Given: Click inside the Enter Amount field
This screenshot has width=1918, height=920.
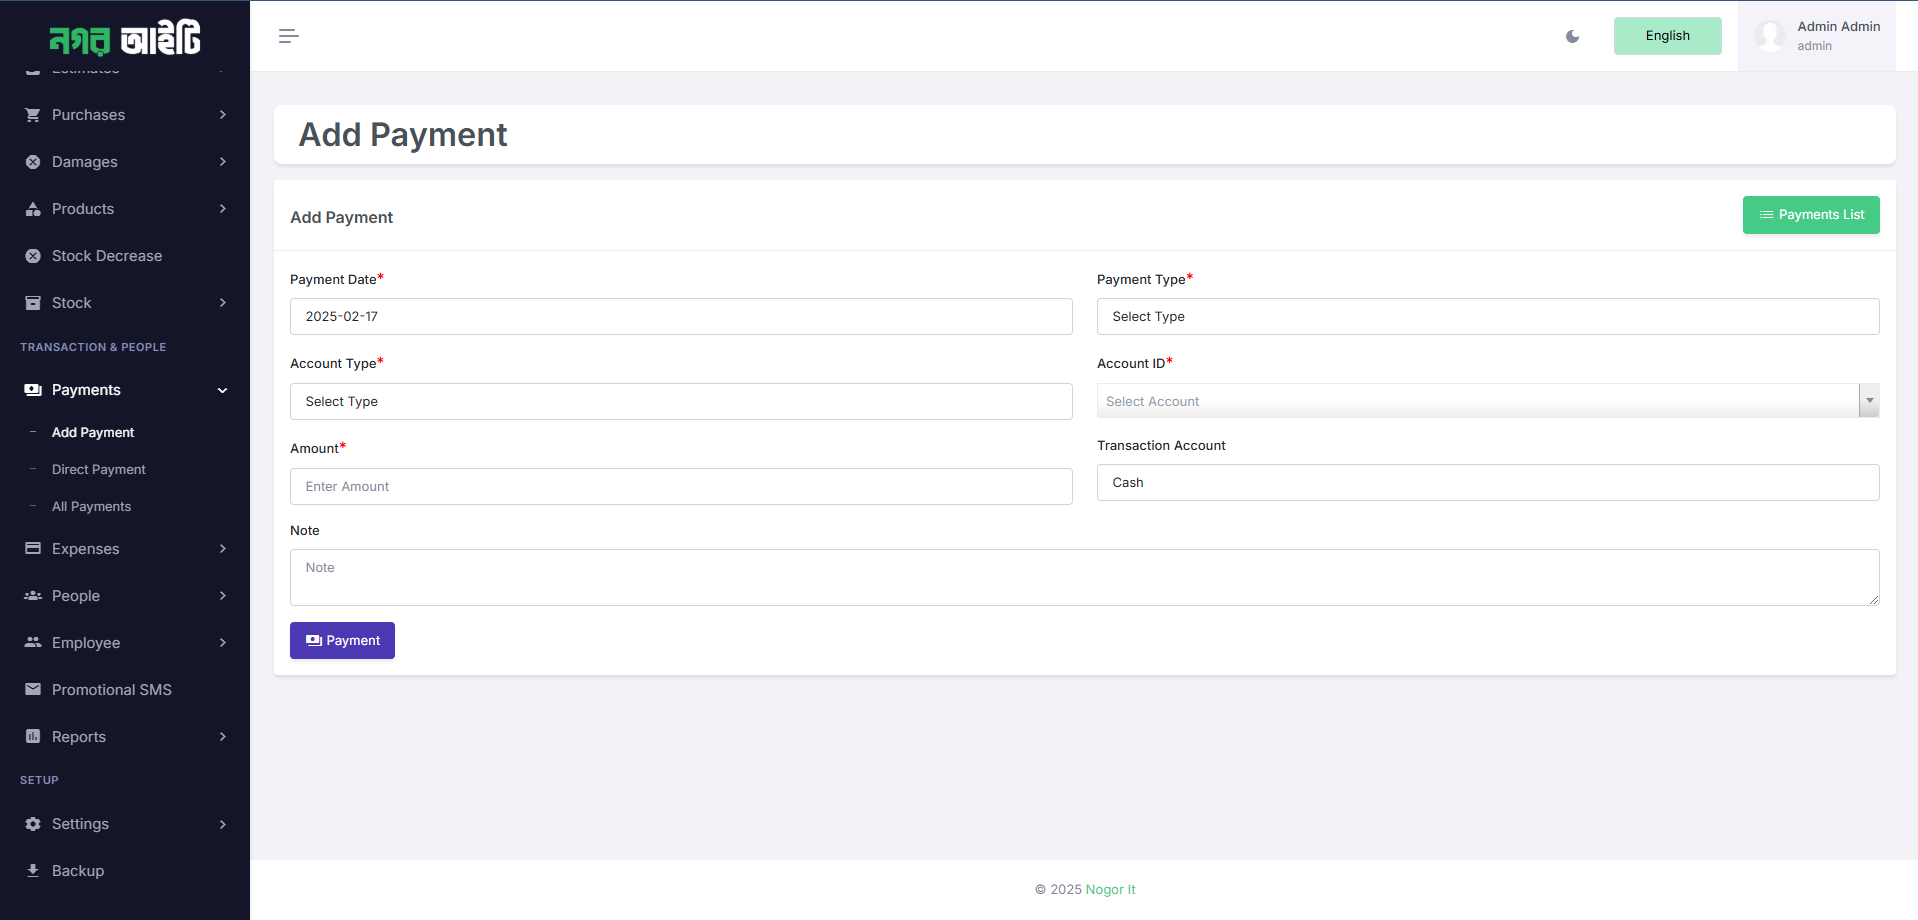Looking at the screenshot, I should pyautogui.click(x=680, y=486).
